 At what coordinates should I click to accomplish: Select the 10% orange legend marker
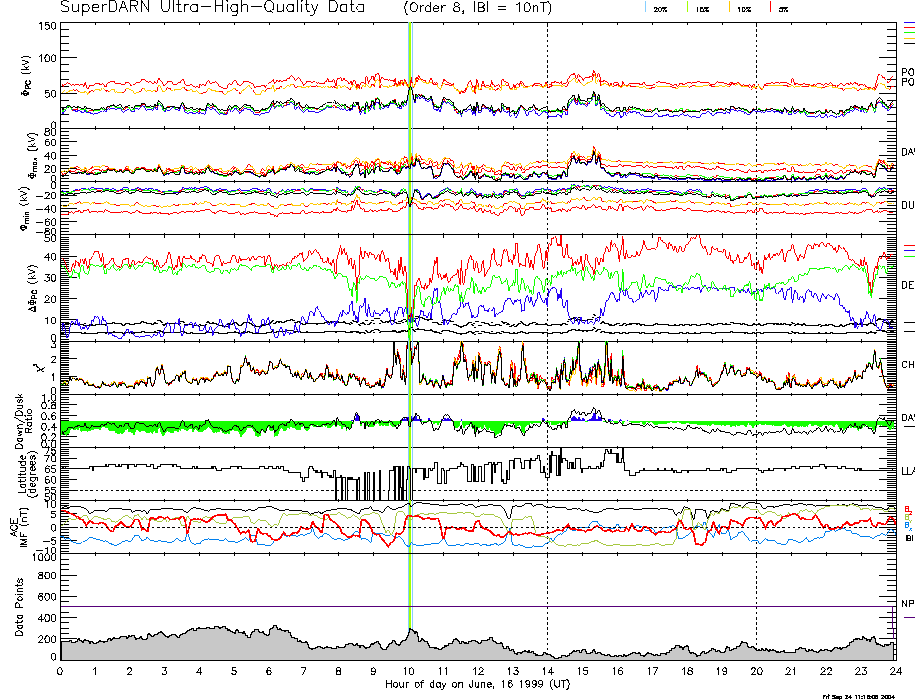(731, 8)
